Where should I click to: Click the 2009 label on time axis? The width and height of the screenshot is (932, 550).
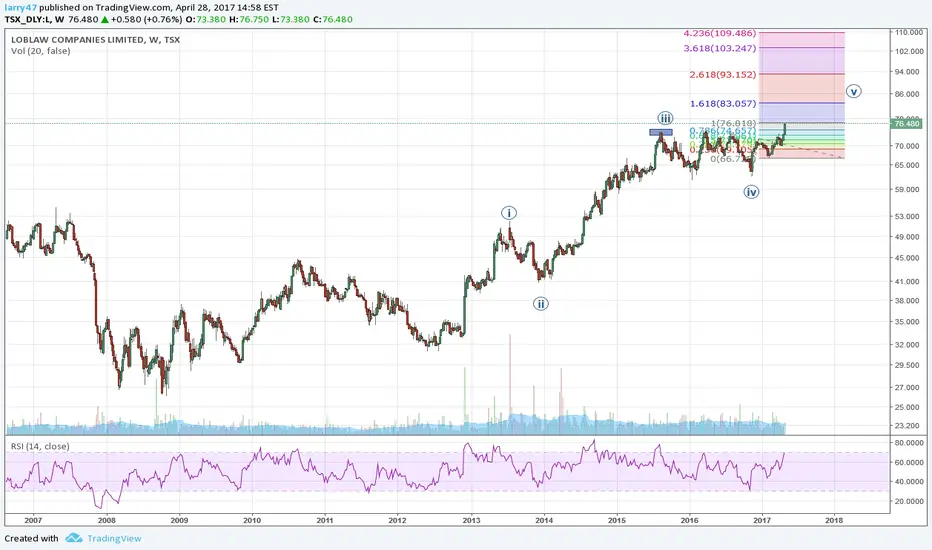click(179, 520)
